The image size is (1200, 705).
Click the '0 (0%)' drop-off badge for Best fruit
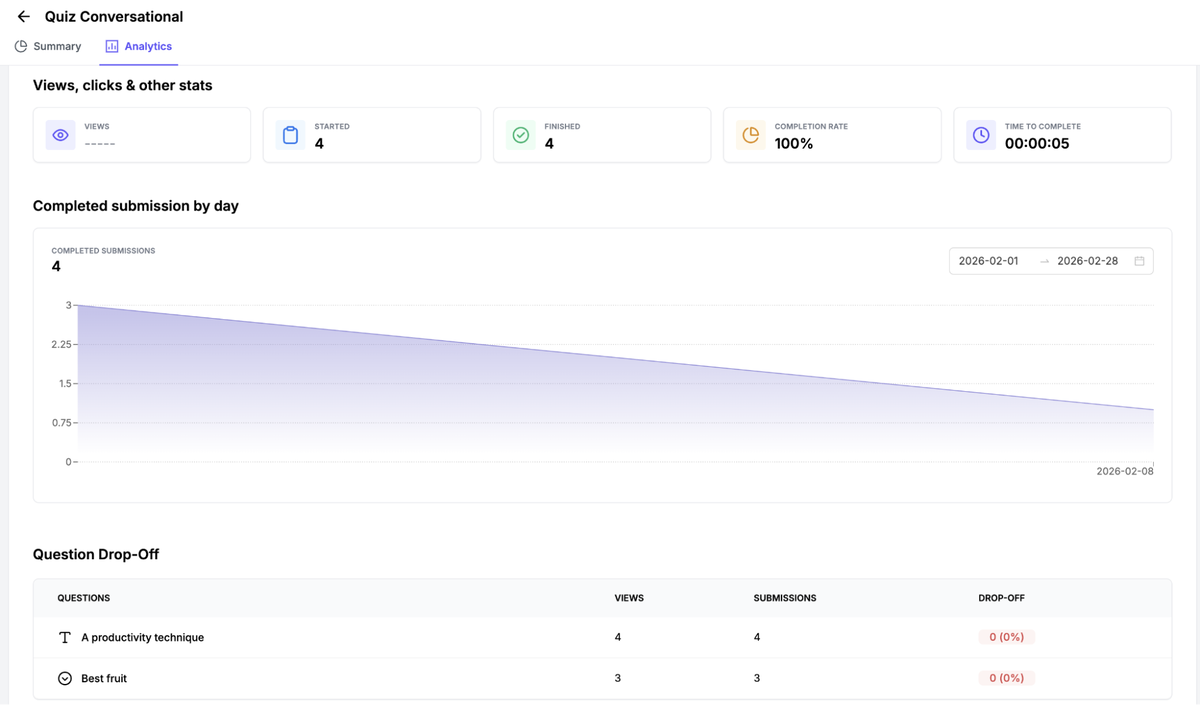[x=1006, y=677]
